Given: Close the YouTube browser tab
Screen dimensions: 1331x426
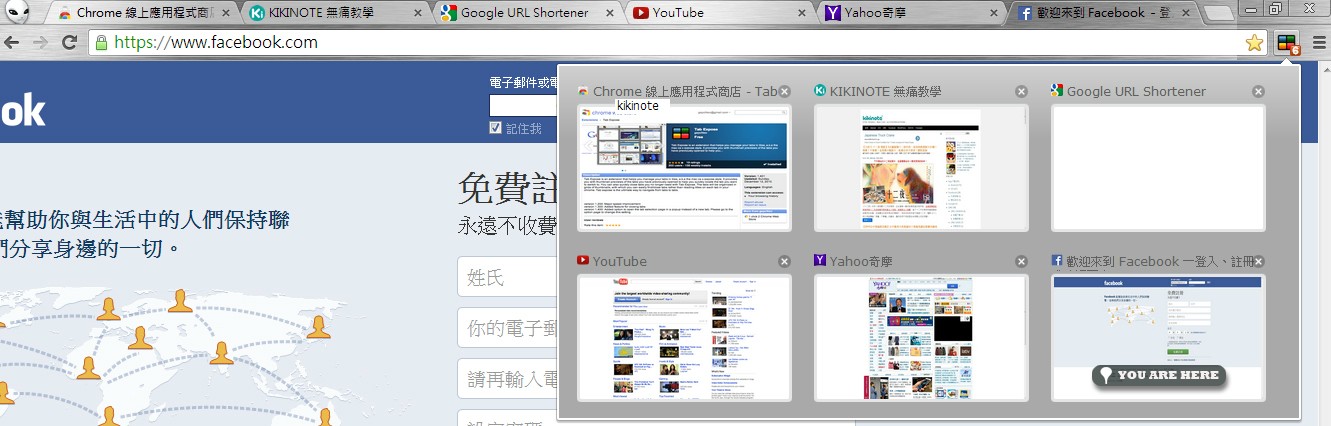Looking at the screenshot, I should tap(801, 13).
